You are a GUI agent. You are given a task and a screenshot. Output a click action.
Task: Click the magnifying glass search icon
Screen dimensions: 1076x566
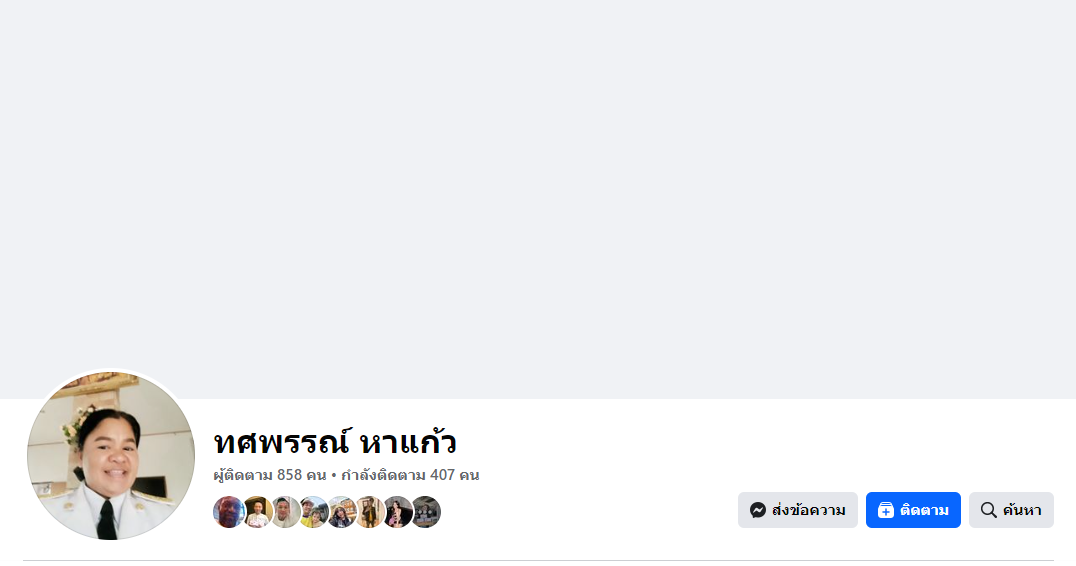[x=988, y=510]
